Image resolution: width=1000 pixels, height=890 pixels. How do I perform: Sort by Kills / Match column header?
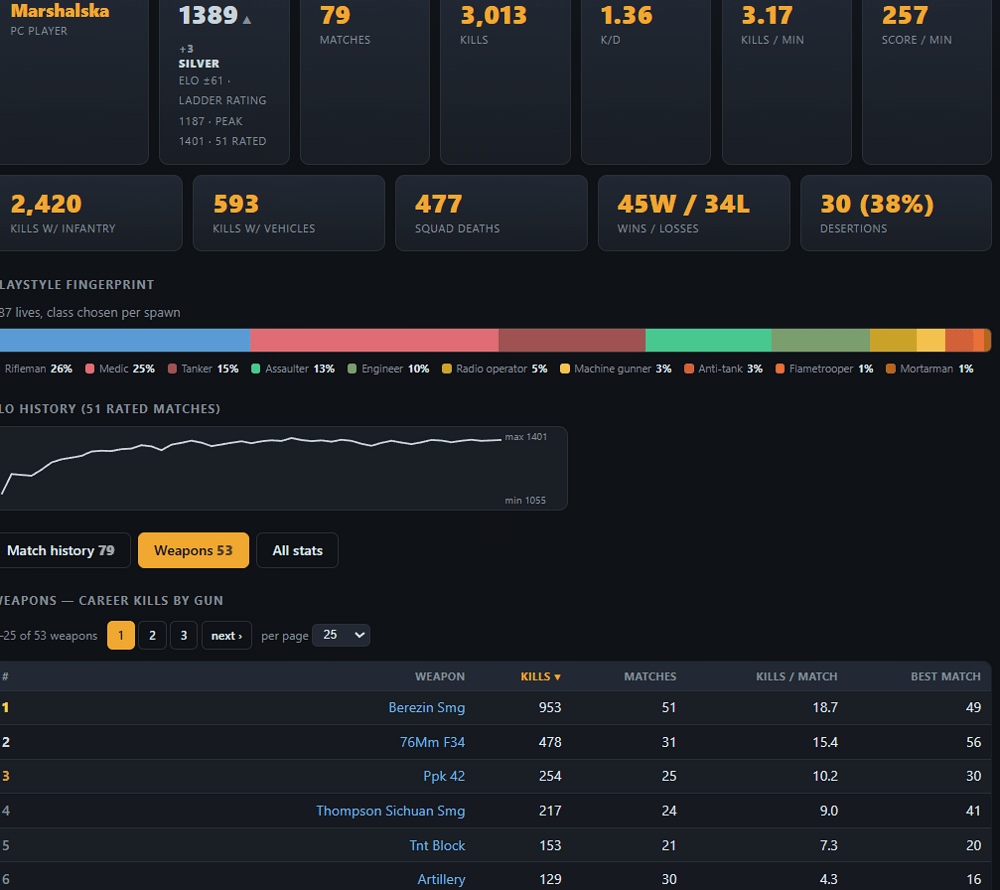point(796,676)
